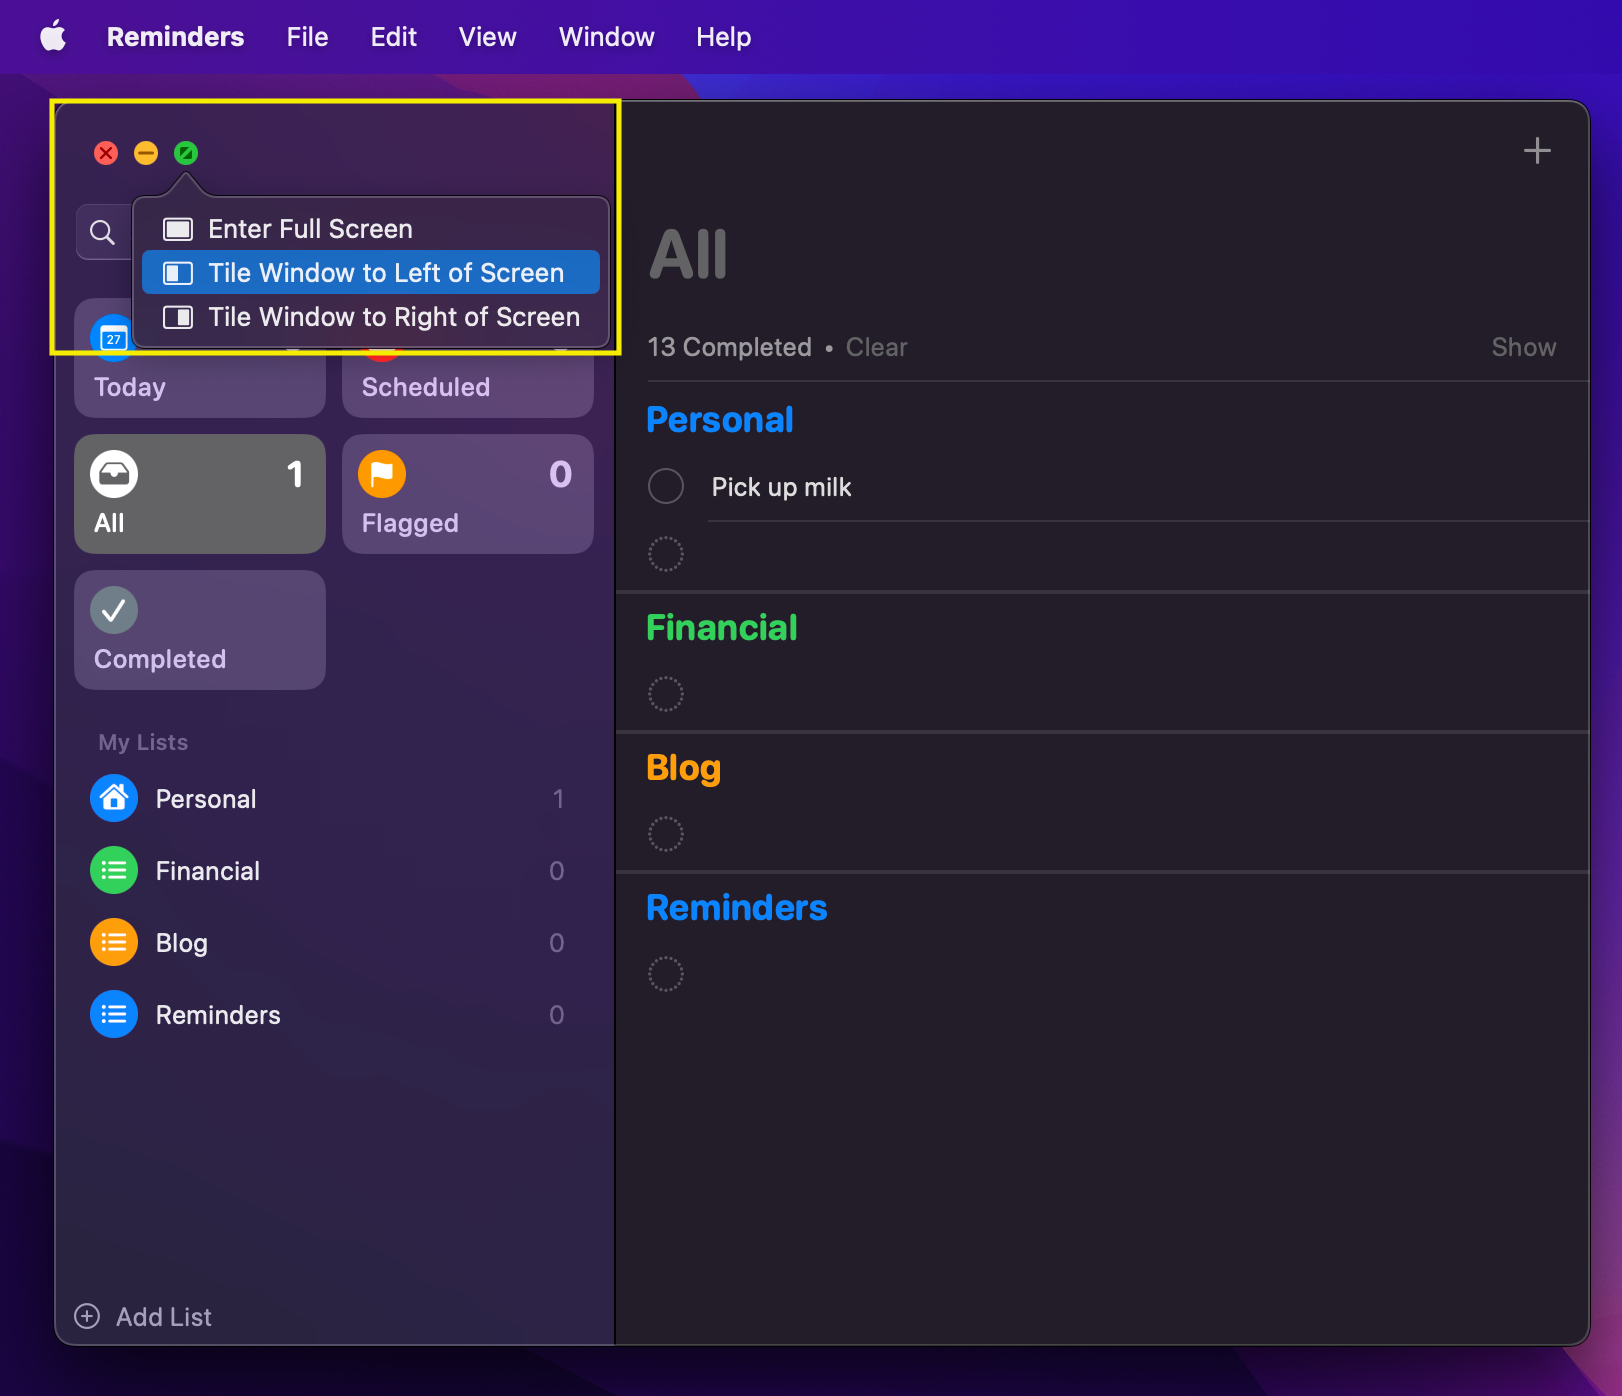Click the blue Reminders list icon
Viewport: 1622px width, 1396px height.
(114, 1014)
